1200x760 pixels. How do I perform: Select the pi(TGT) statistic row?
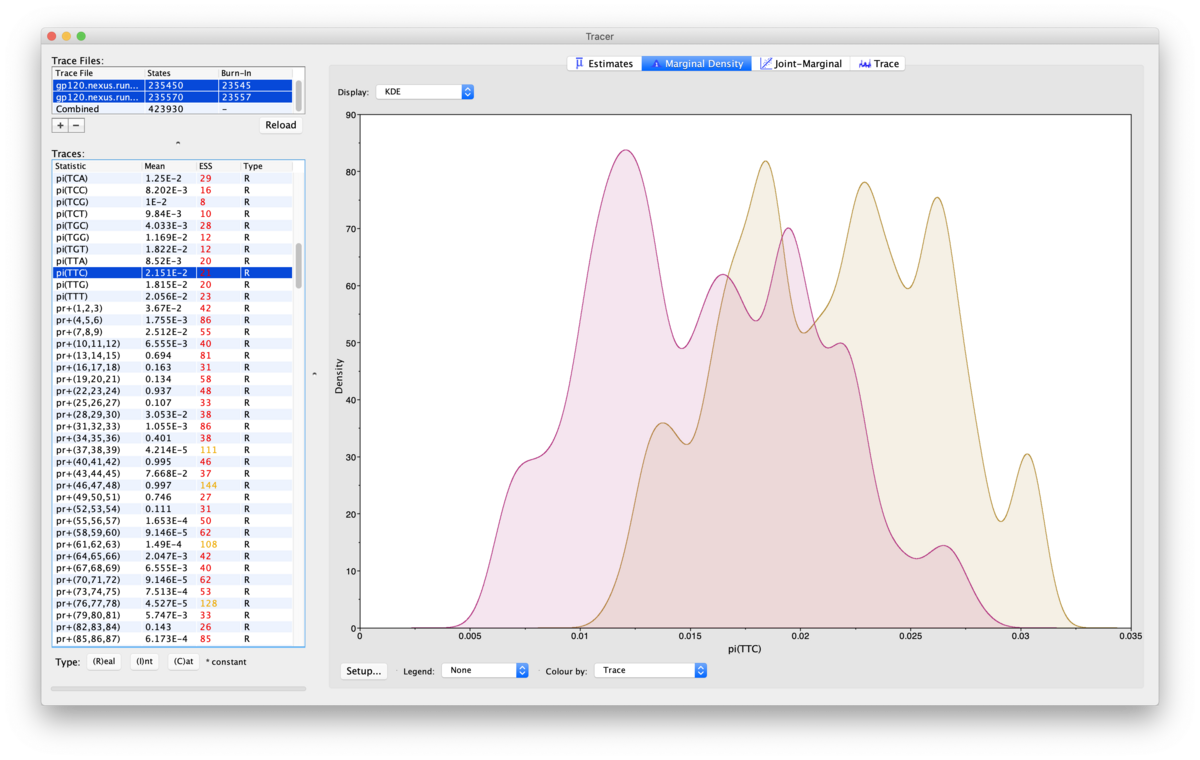coord(172,249)
